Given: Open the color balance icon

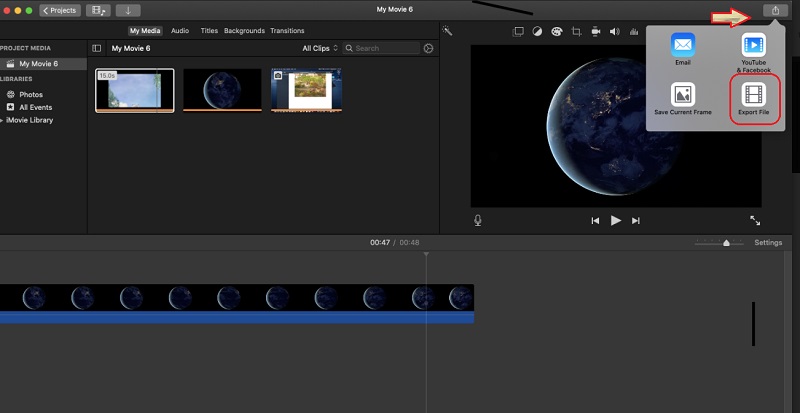Looking at the screenshot, I should coord(537,32).
